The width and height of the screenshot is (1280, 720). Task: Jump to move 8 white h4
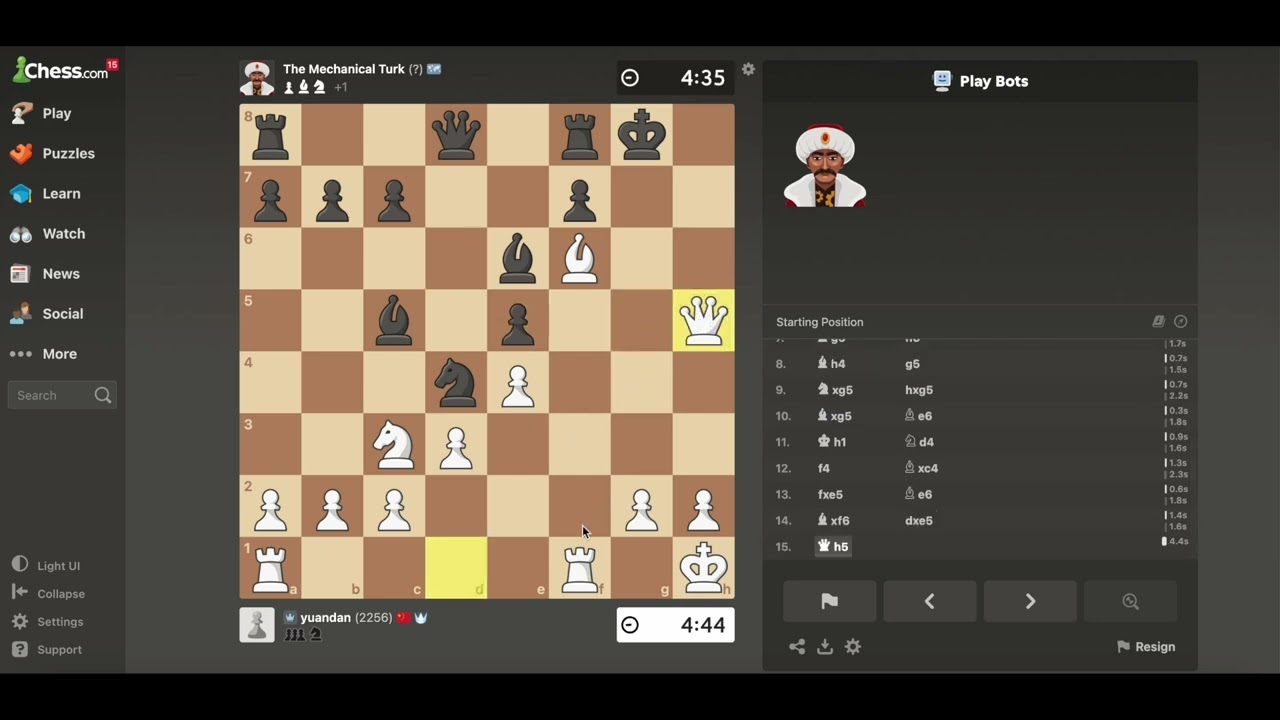[x=831, y=364]
